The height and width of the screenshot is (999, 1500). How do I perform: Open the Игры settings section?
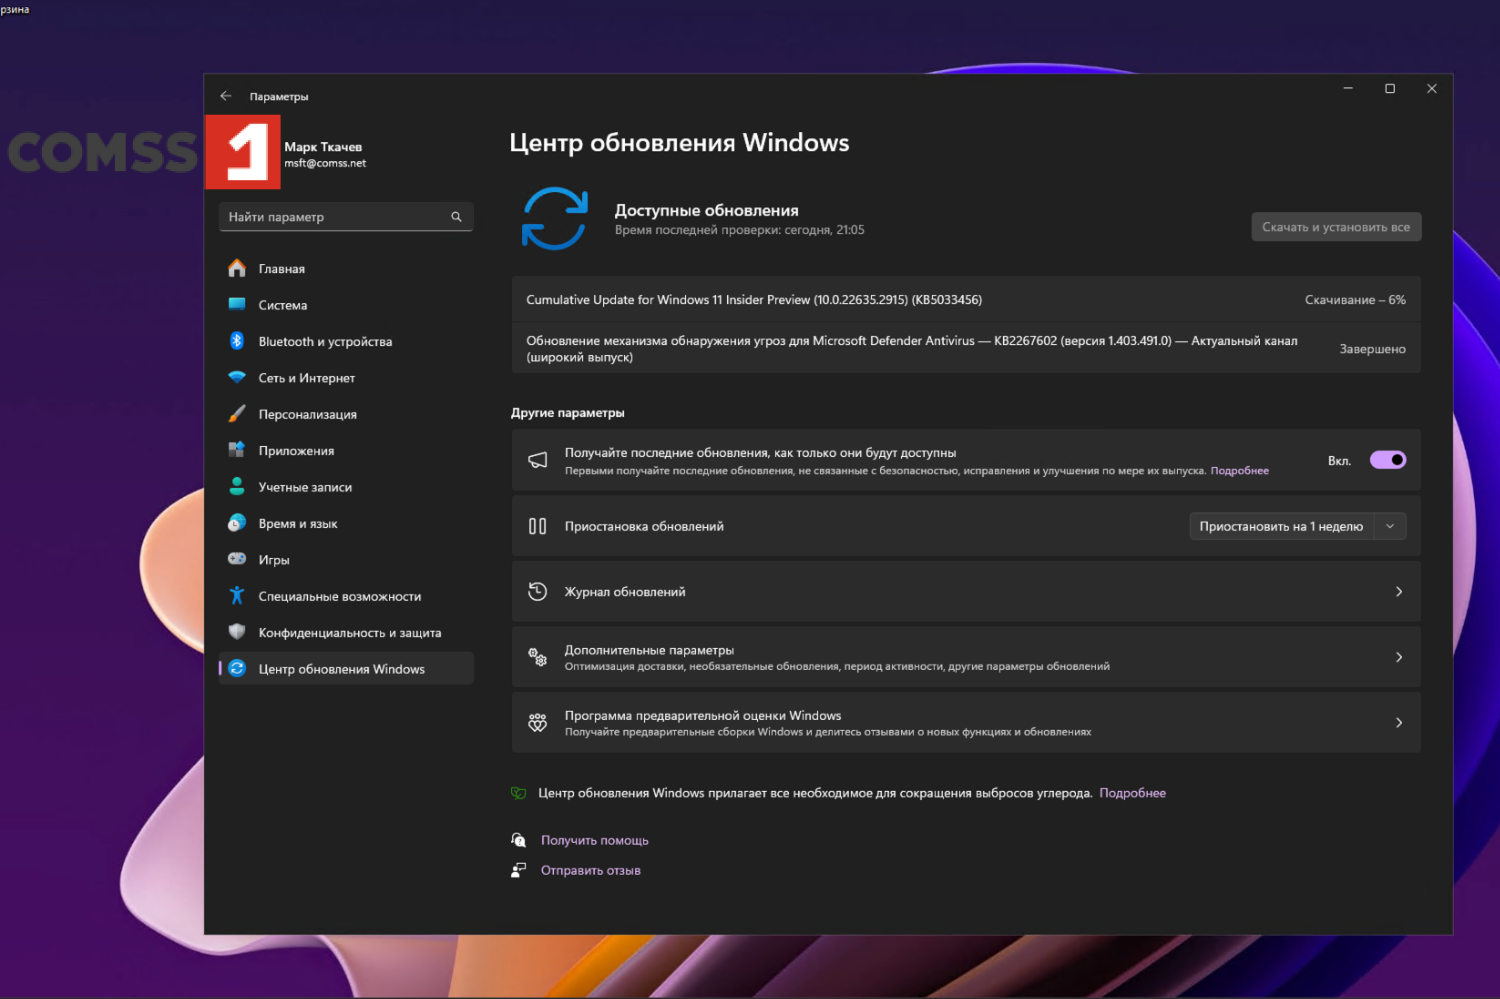(346, 560)
